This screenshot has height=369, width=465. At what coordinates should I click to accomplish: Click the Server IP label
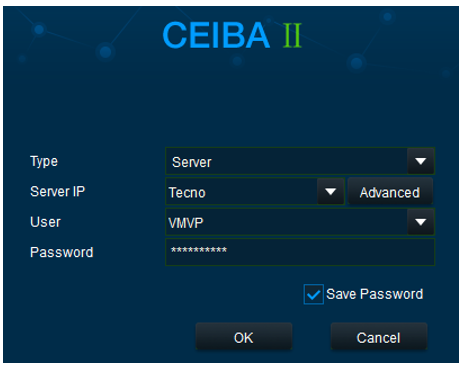58,192
